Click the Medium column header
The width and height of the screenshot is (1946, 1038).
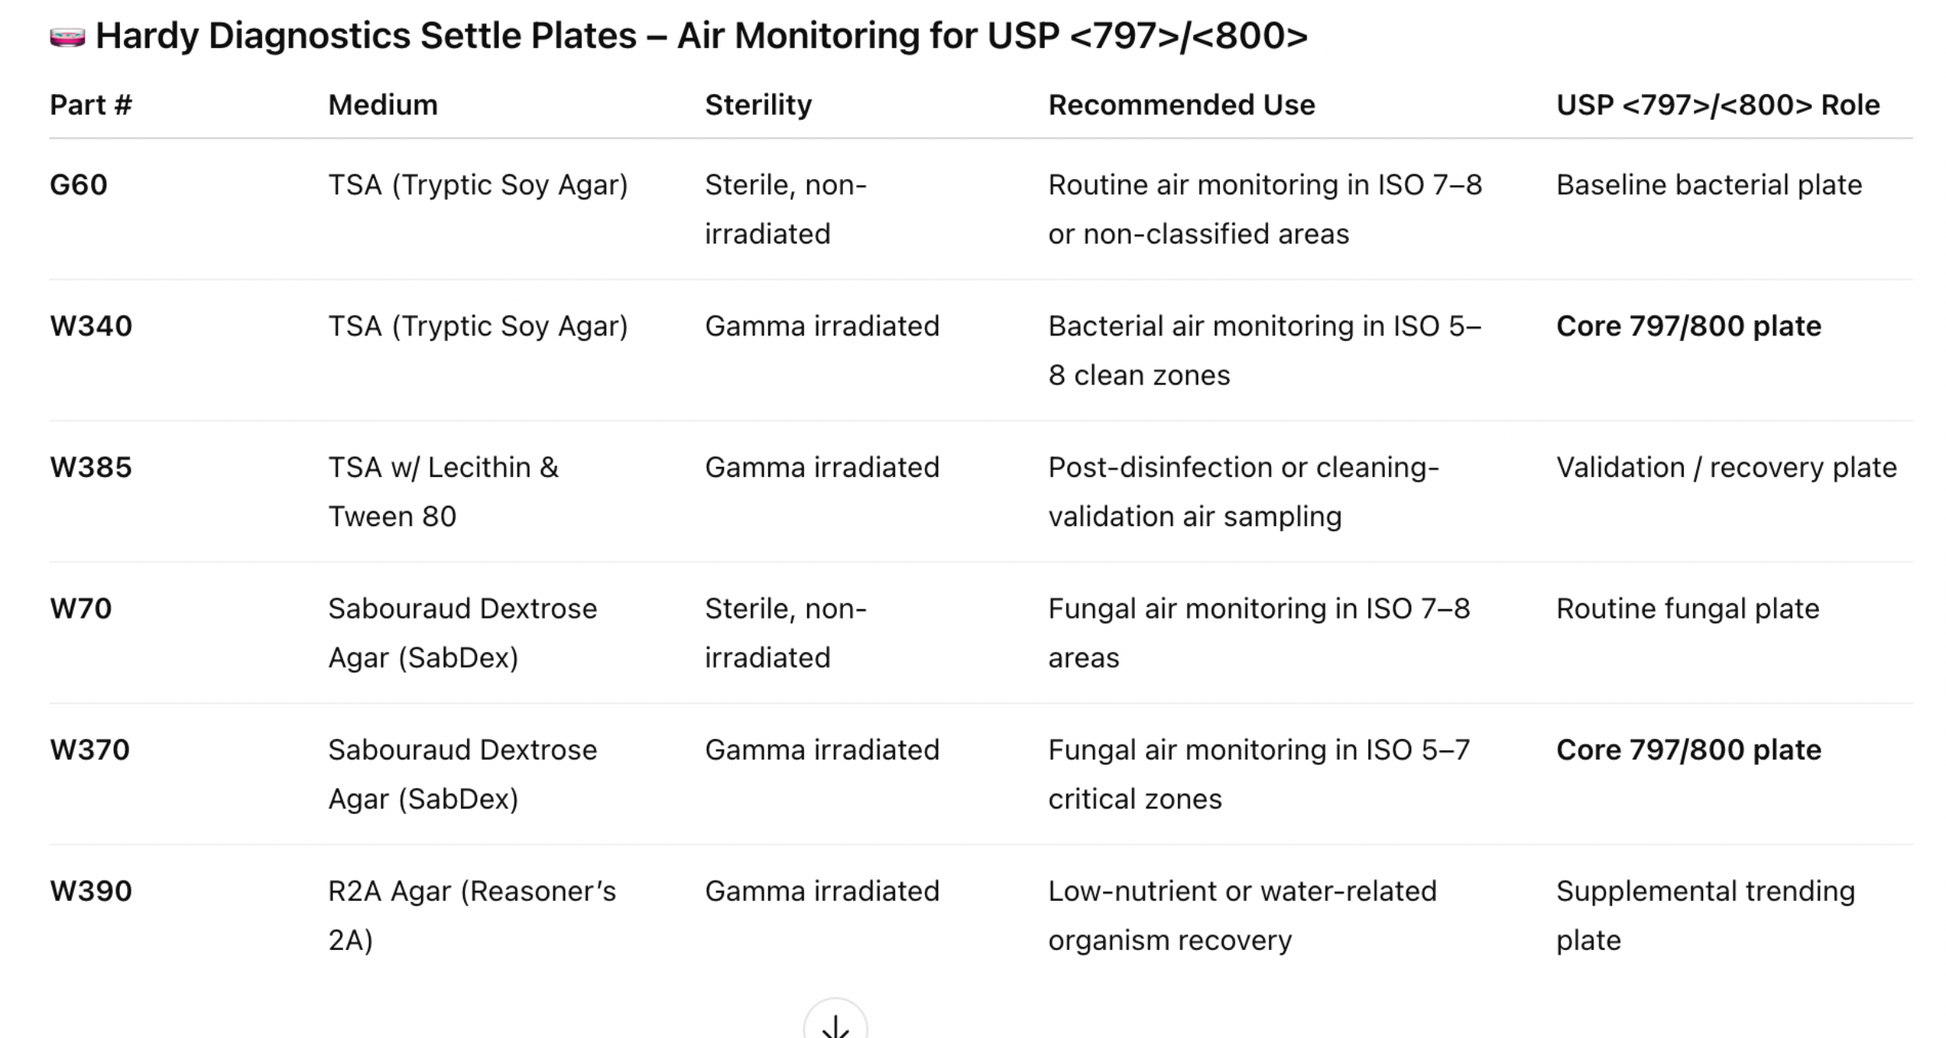(383, 105)
